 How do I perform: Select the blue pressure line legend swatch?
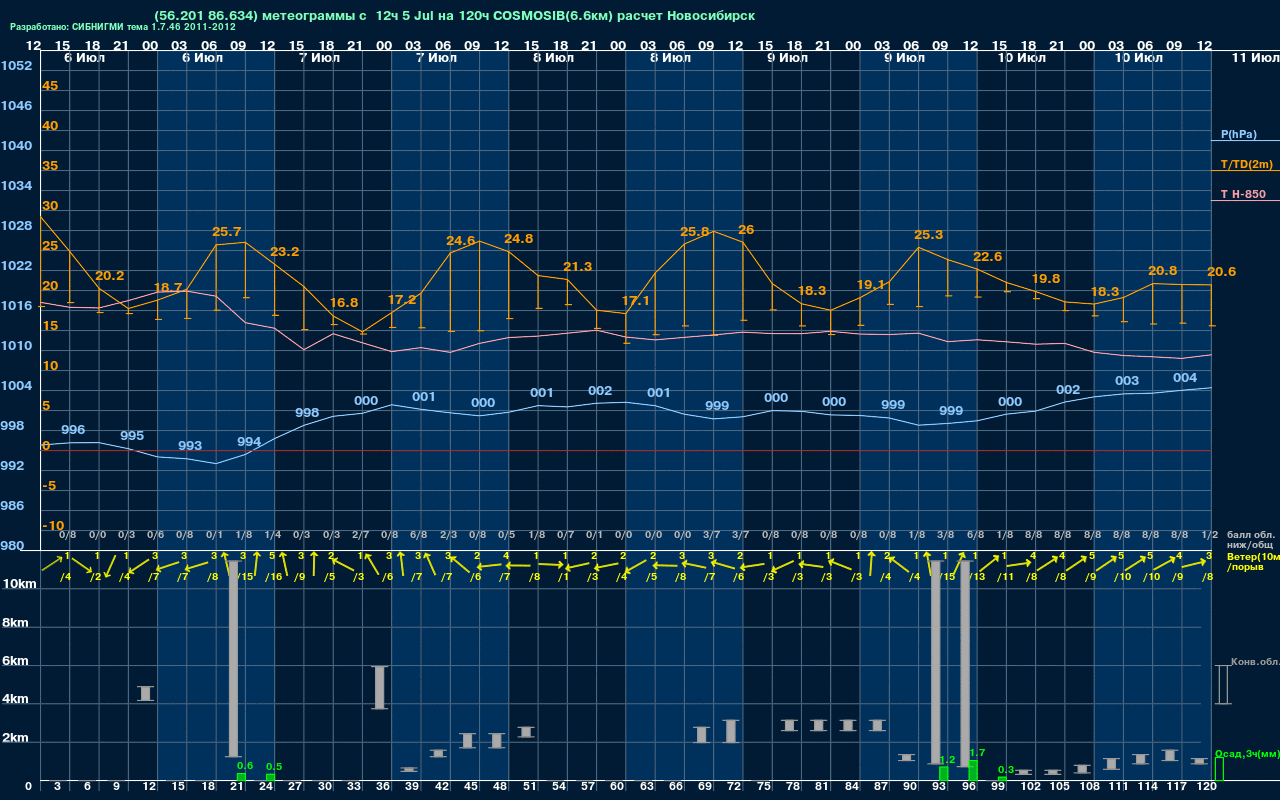point(1245,141)
